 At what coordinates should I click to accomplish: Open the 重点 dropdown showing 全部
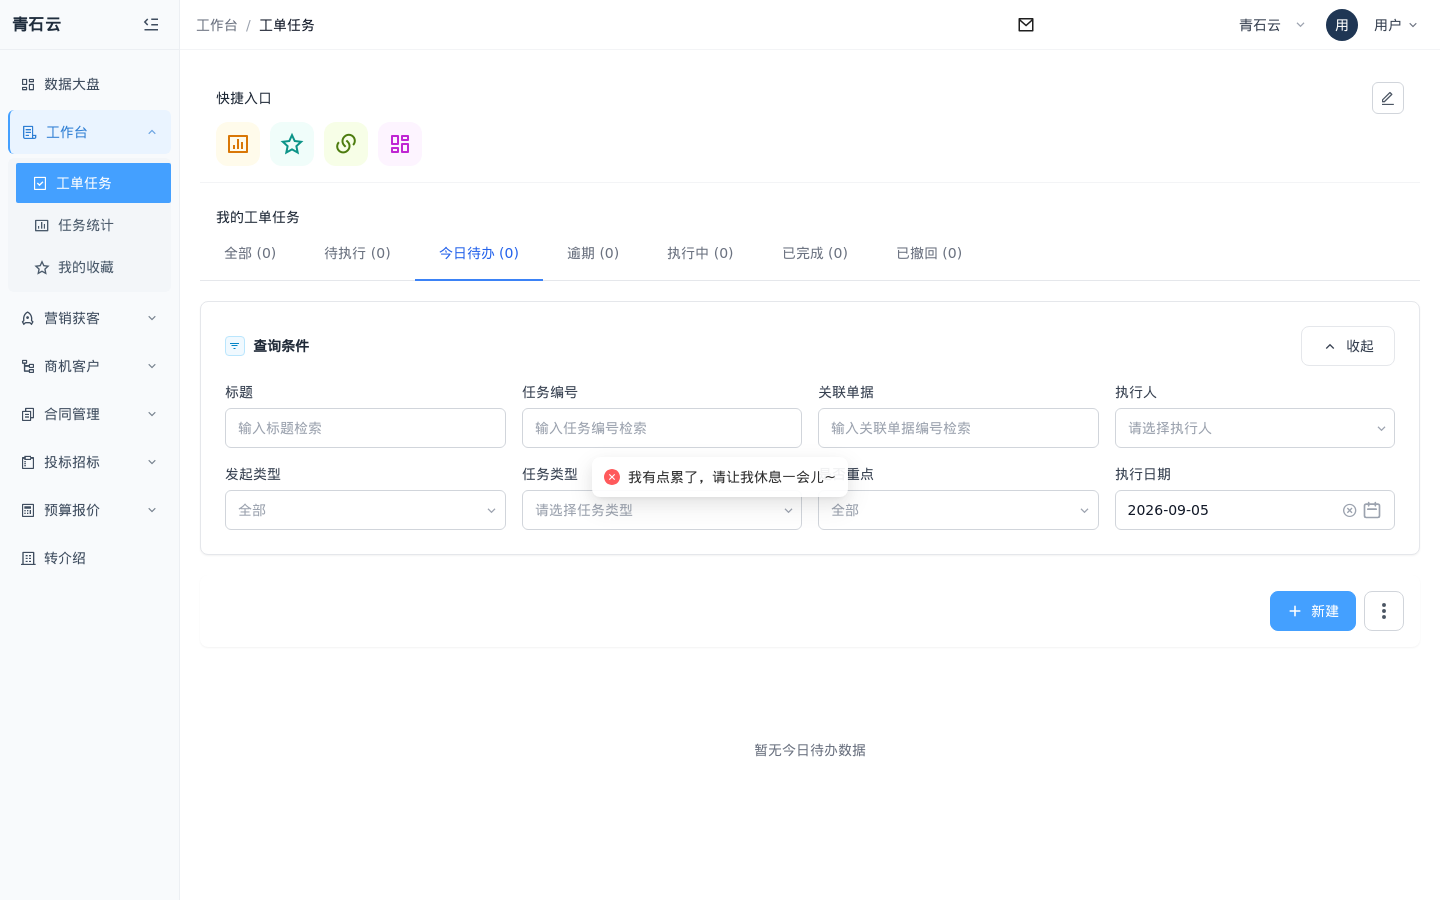(958, 510)
